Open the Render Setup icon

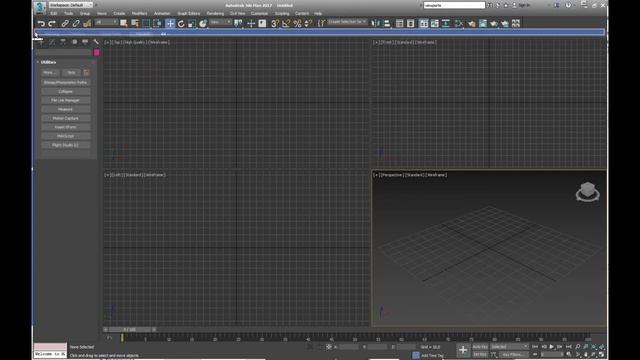coord(472,23)
